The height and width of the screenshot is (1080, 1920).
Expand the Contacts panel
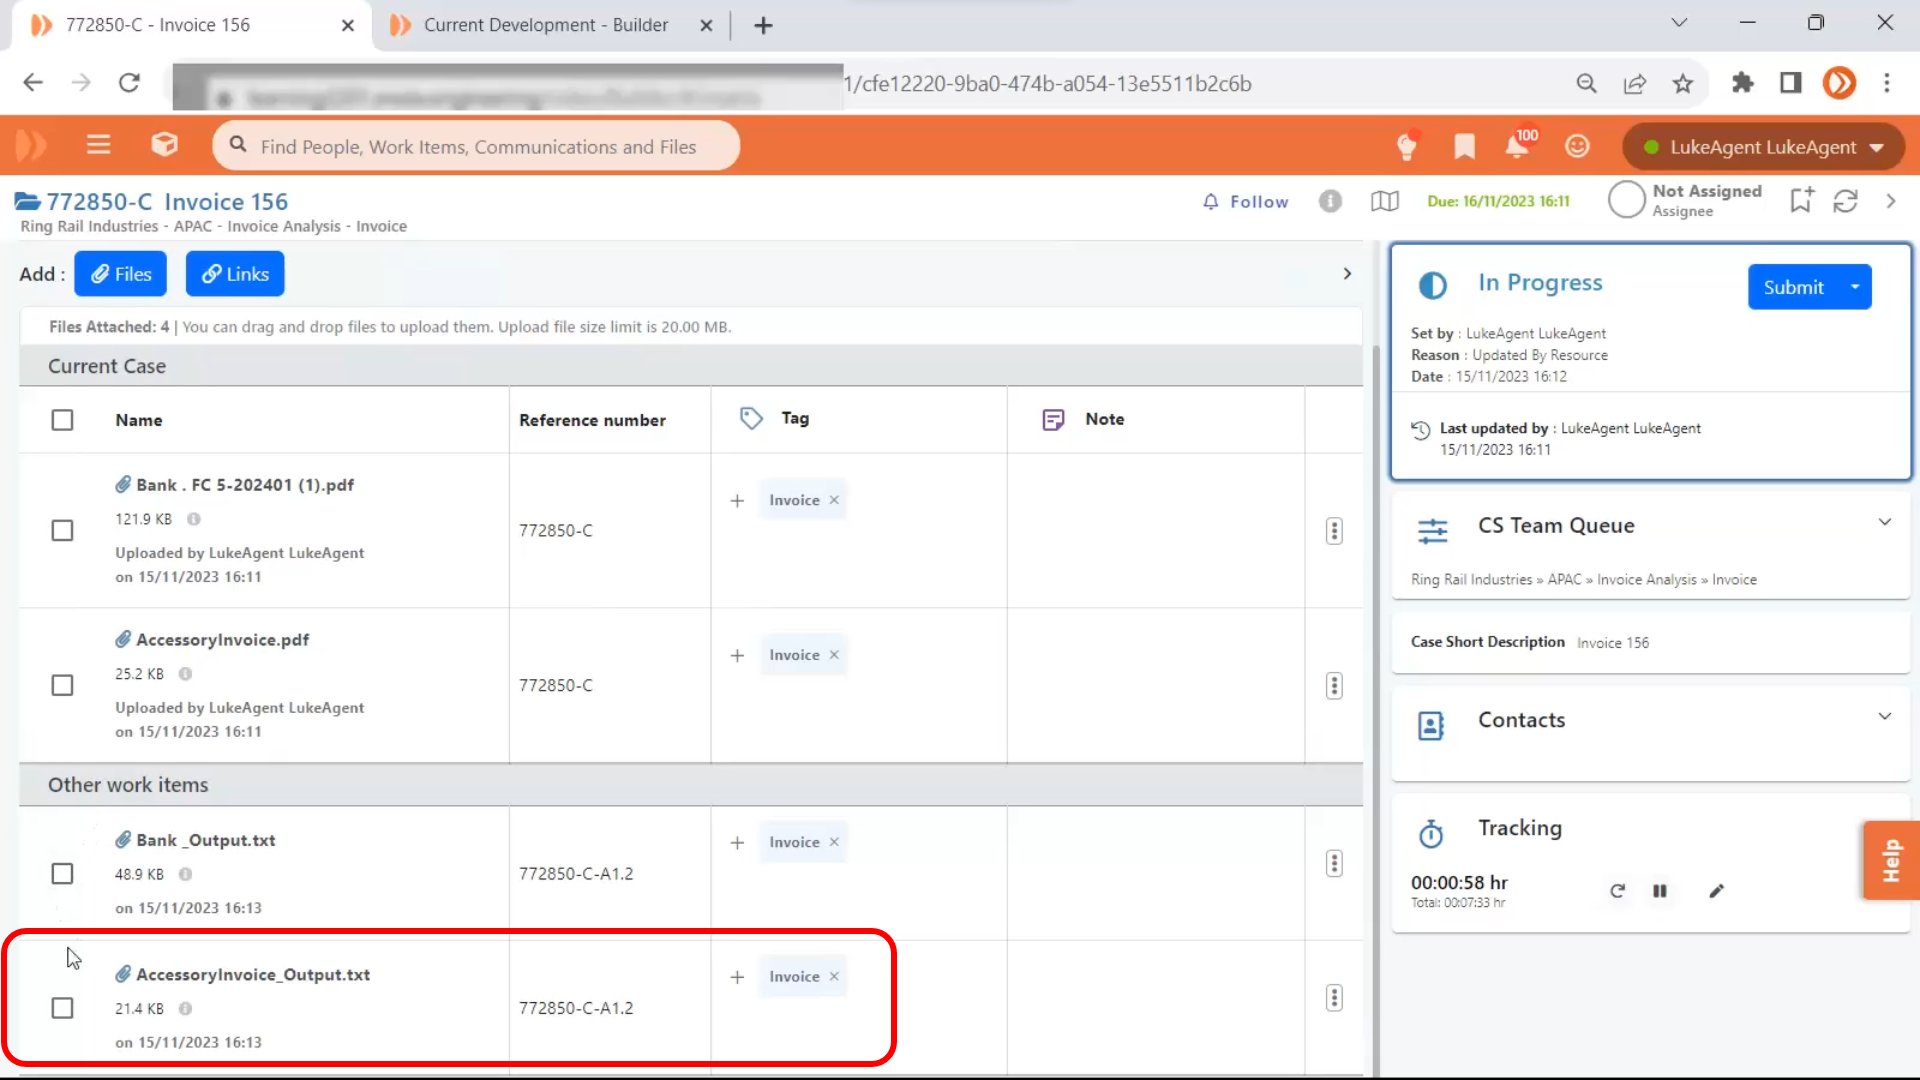1884,716
